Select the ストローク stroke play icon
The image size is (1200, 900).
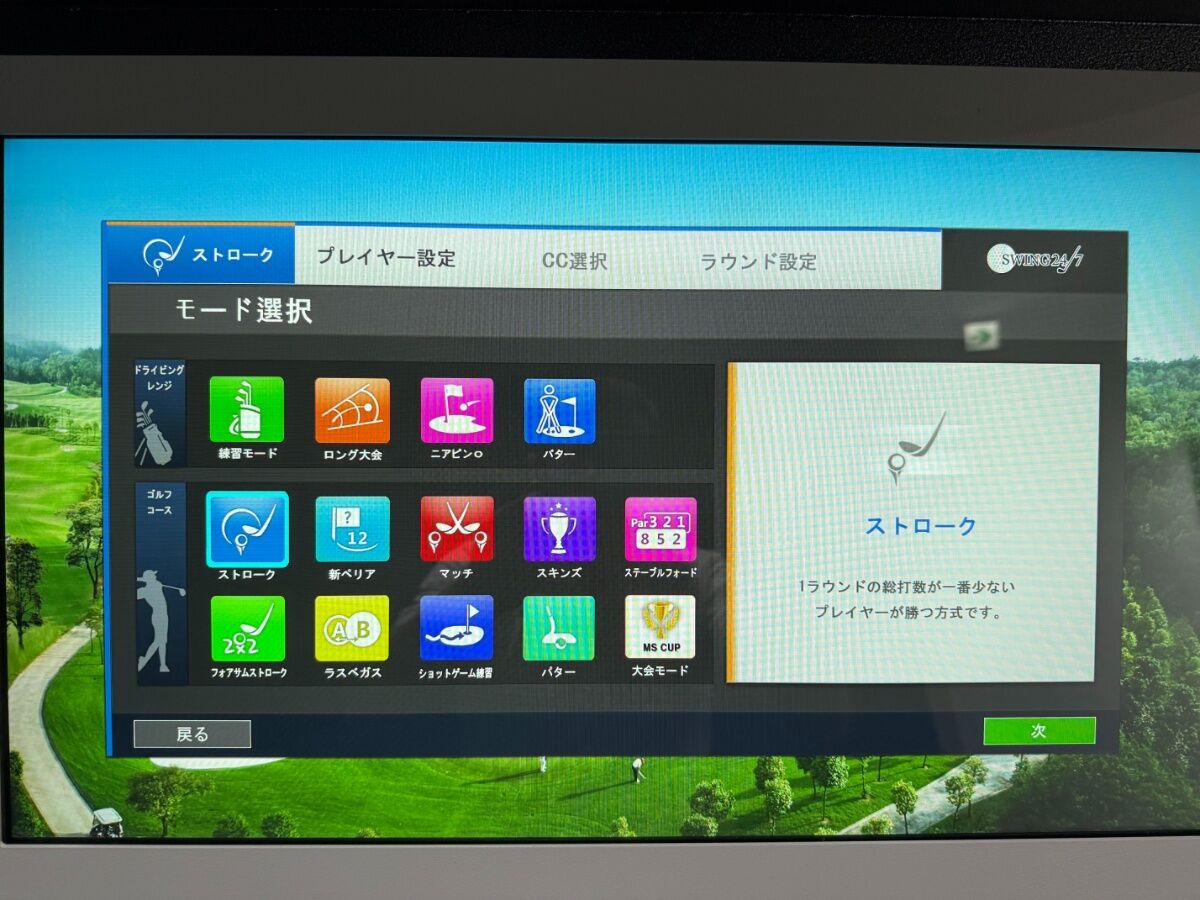[247, 529]
